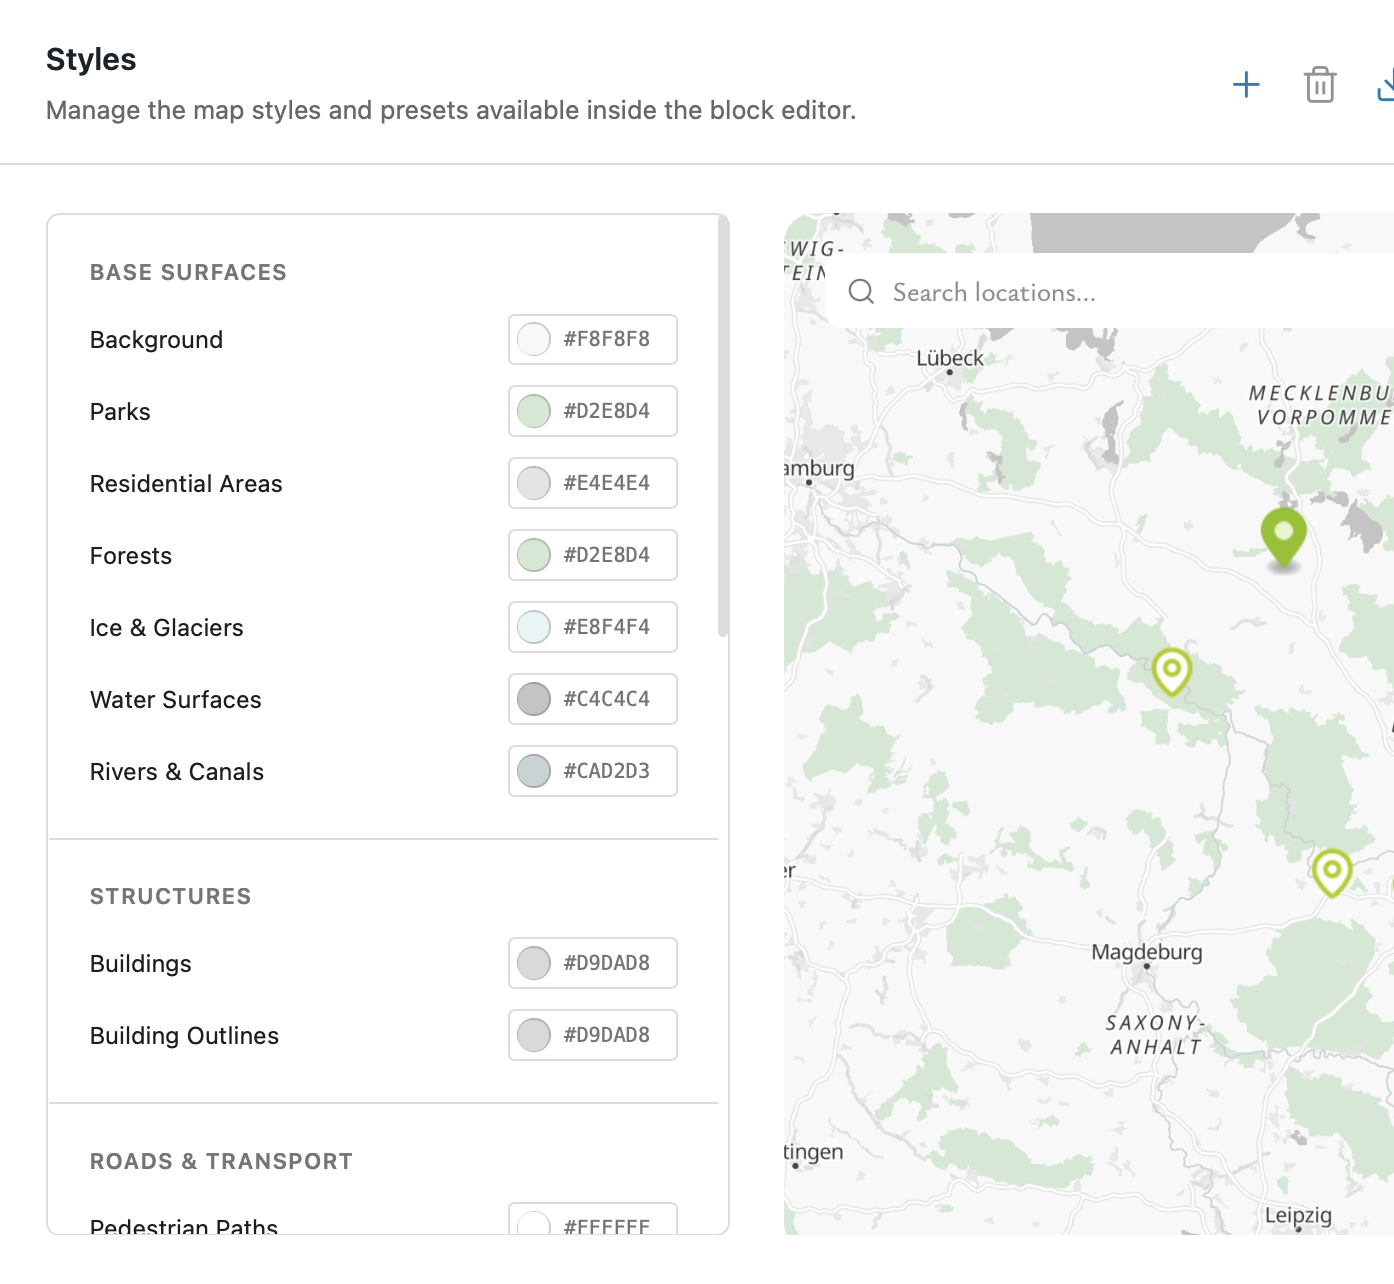
Task: Open the Rivers & Canals color swatch
Action: [x=534, y=772]
